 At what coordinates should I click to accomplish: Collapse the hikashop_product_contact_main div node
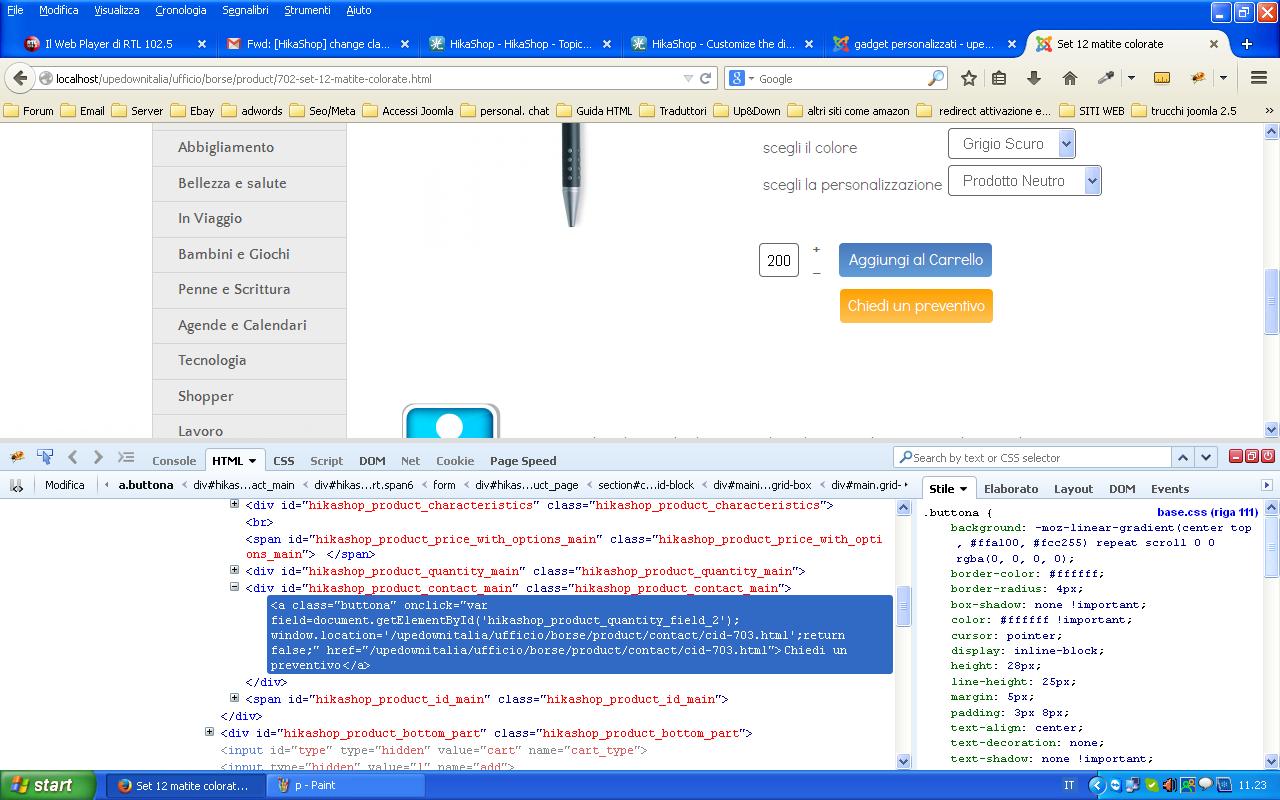click(x=235, y=588)
